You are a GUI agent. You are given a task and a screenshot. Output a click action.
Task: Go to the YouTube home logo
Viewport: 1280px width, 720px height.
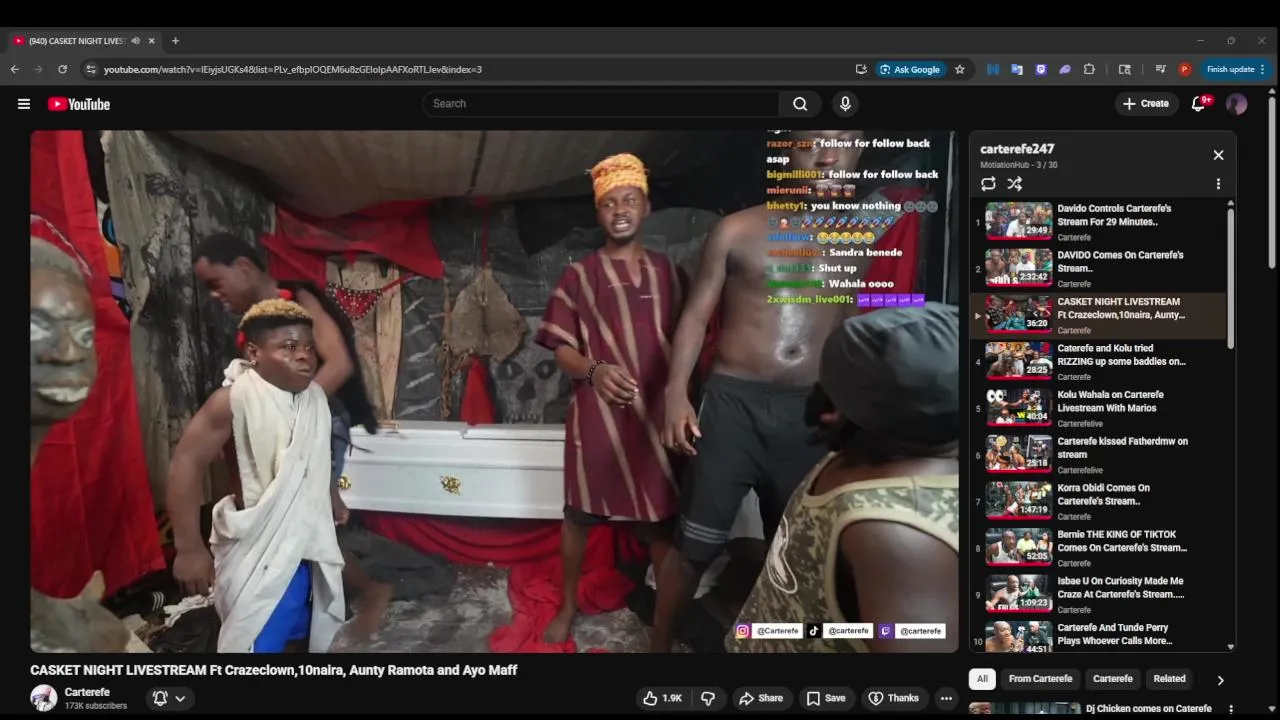coord(78,104)
